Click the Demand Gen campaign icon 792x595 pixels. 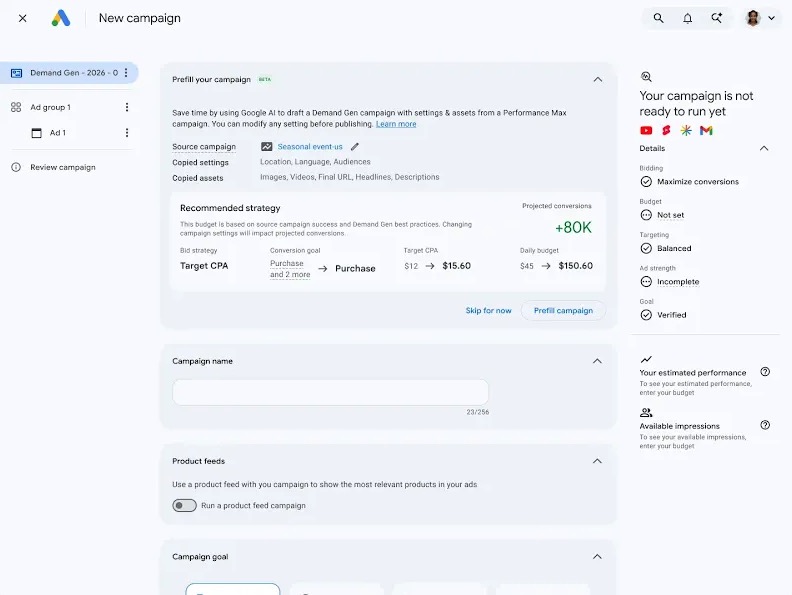(x=17, y=73)
